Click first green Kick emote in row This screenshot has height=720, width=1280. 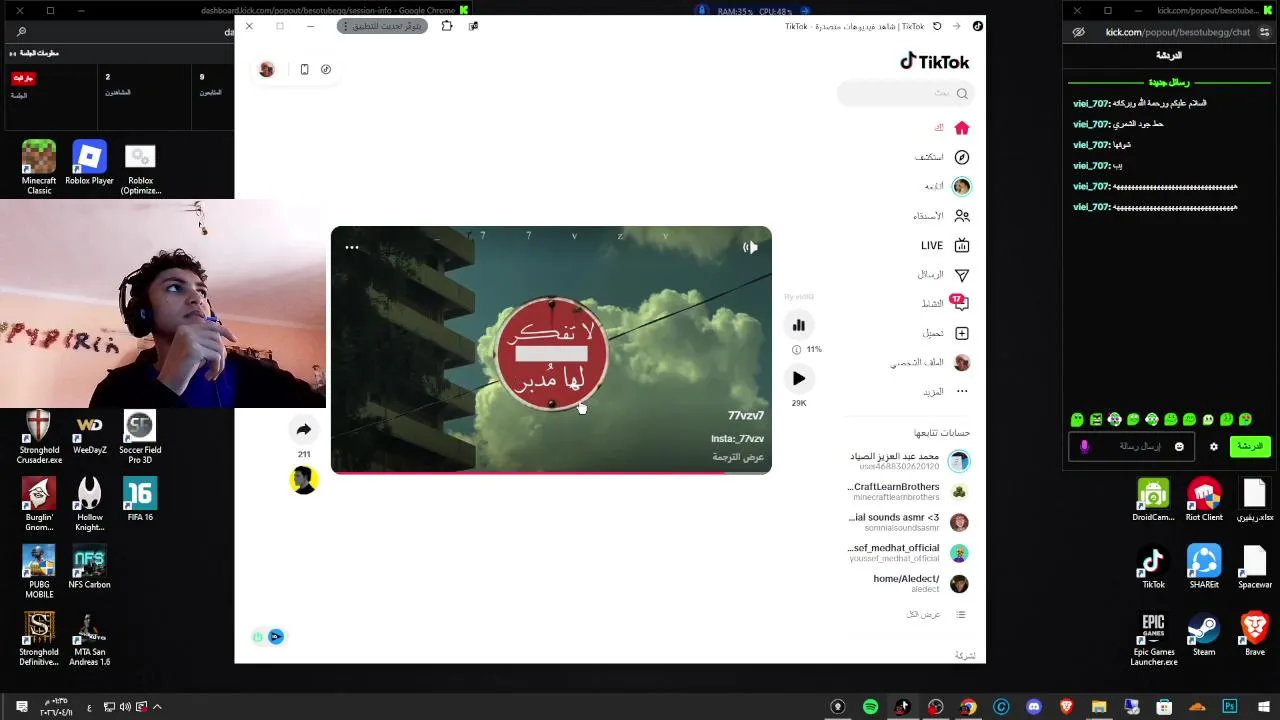pyautogui.click(x=1077, y=420)
